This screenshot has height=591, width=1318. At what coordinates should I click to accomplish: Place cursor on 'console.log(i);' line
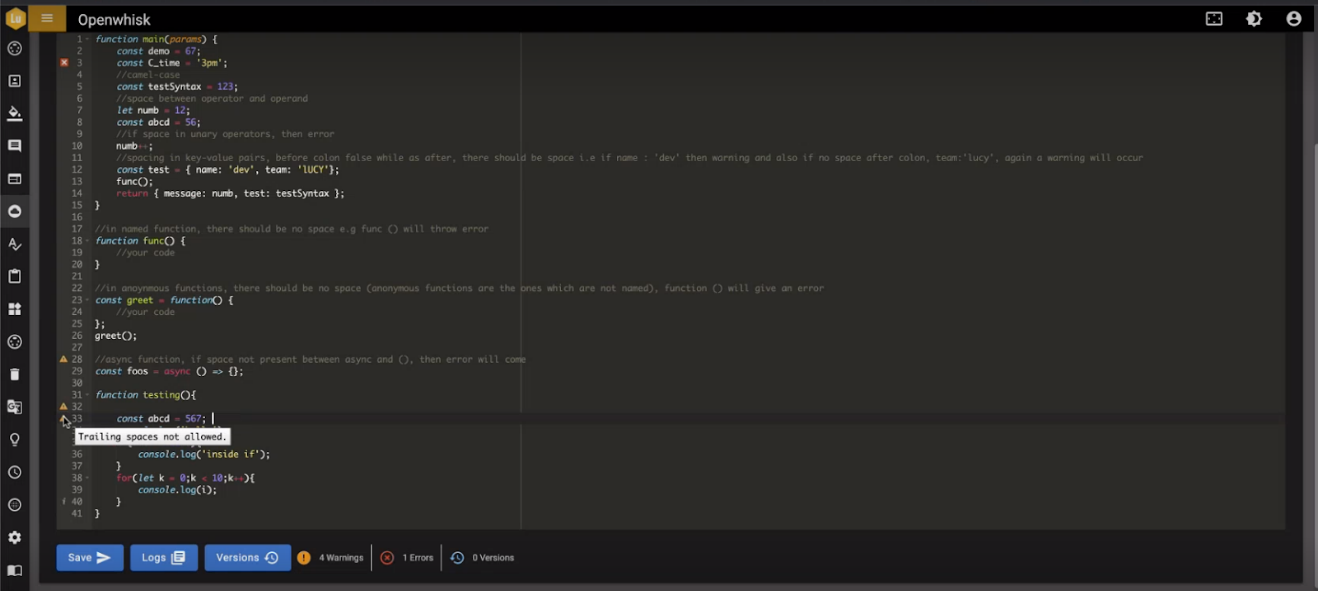[177, 490]
